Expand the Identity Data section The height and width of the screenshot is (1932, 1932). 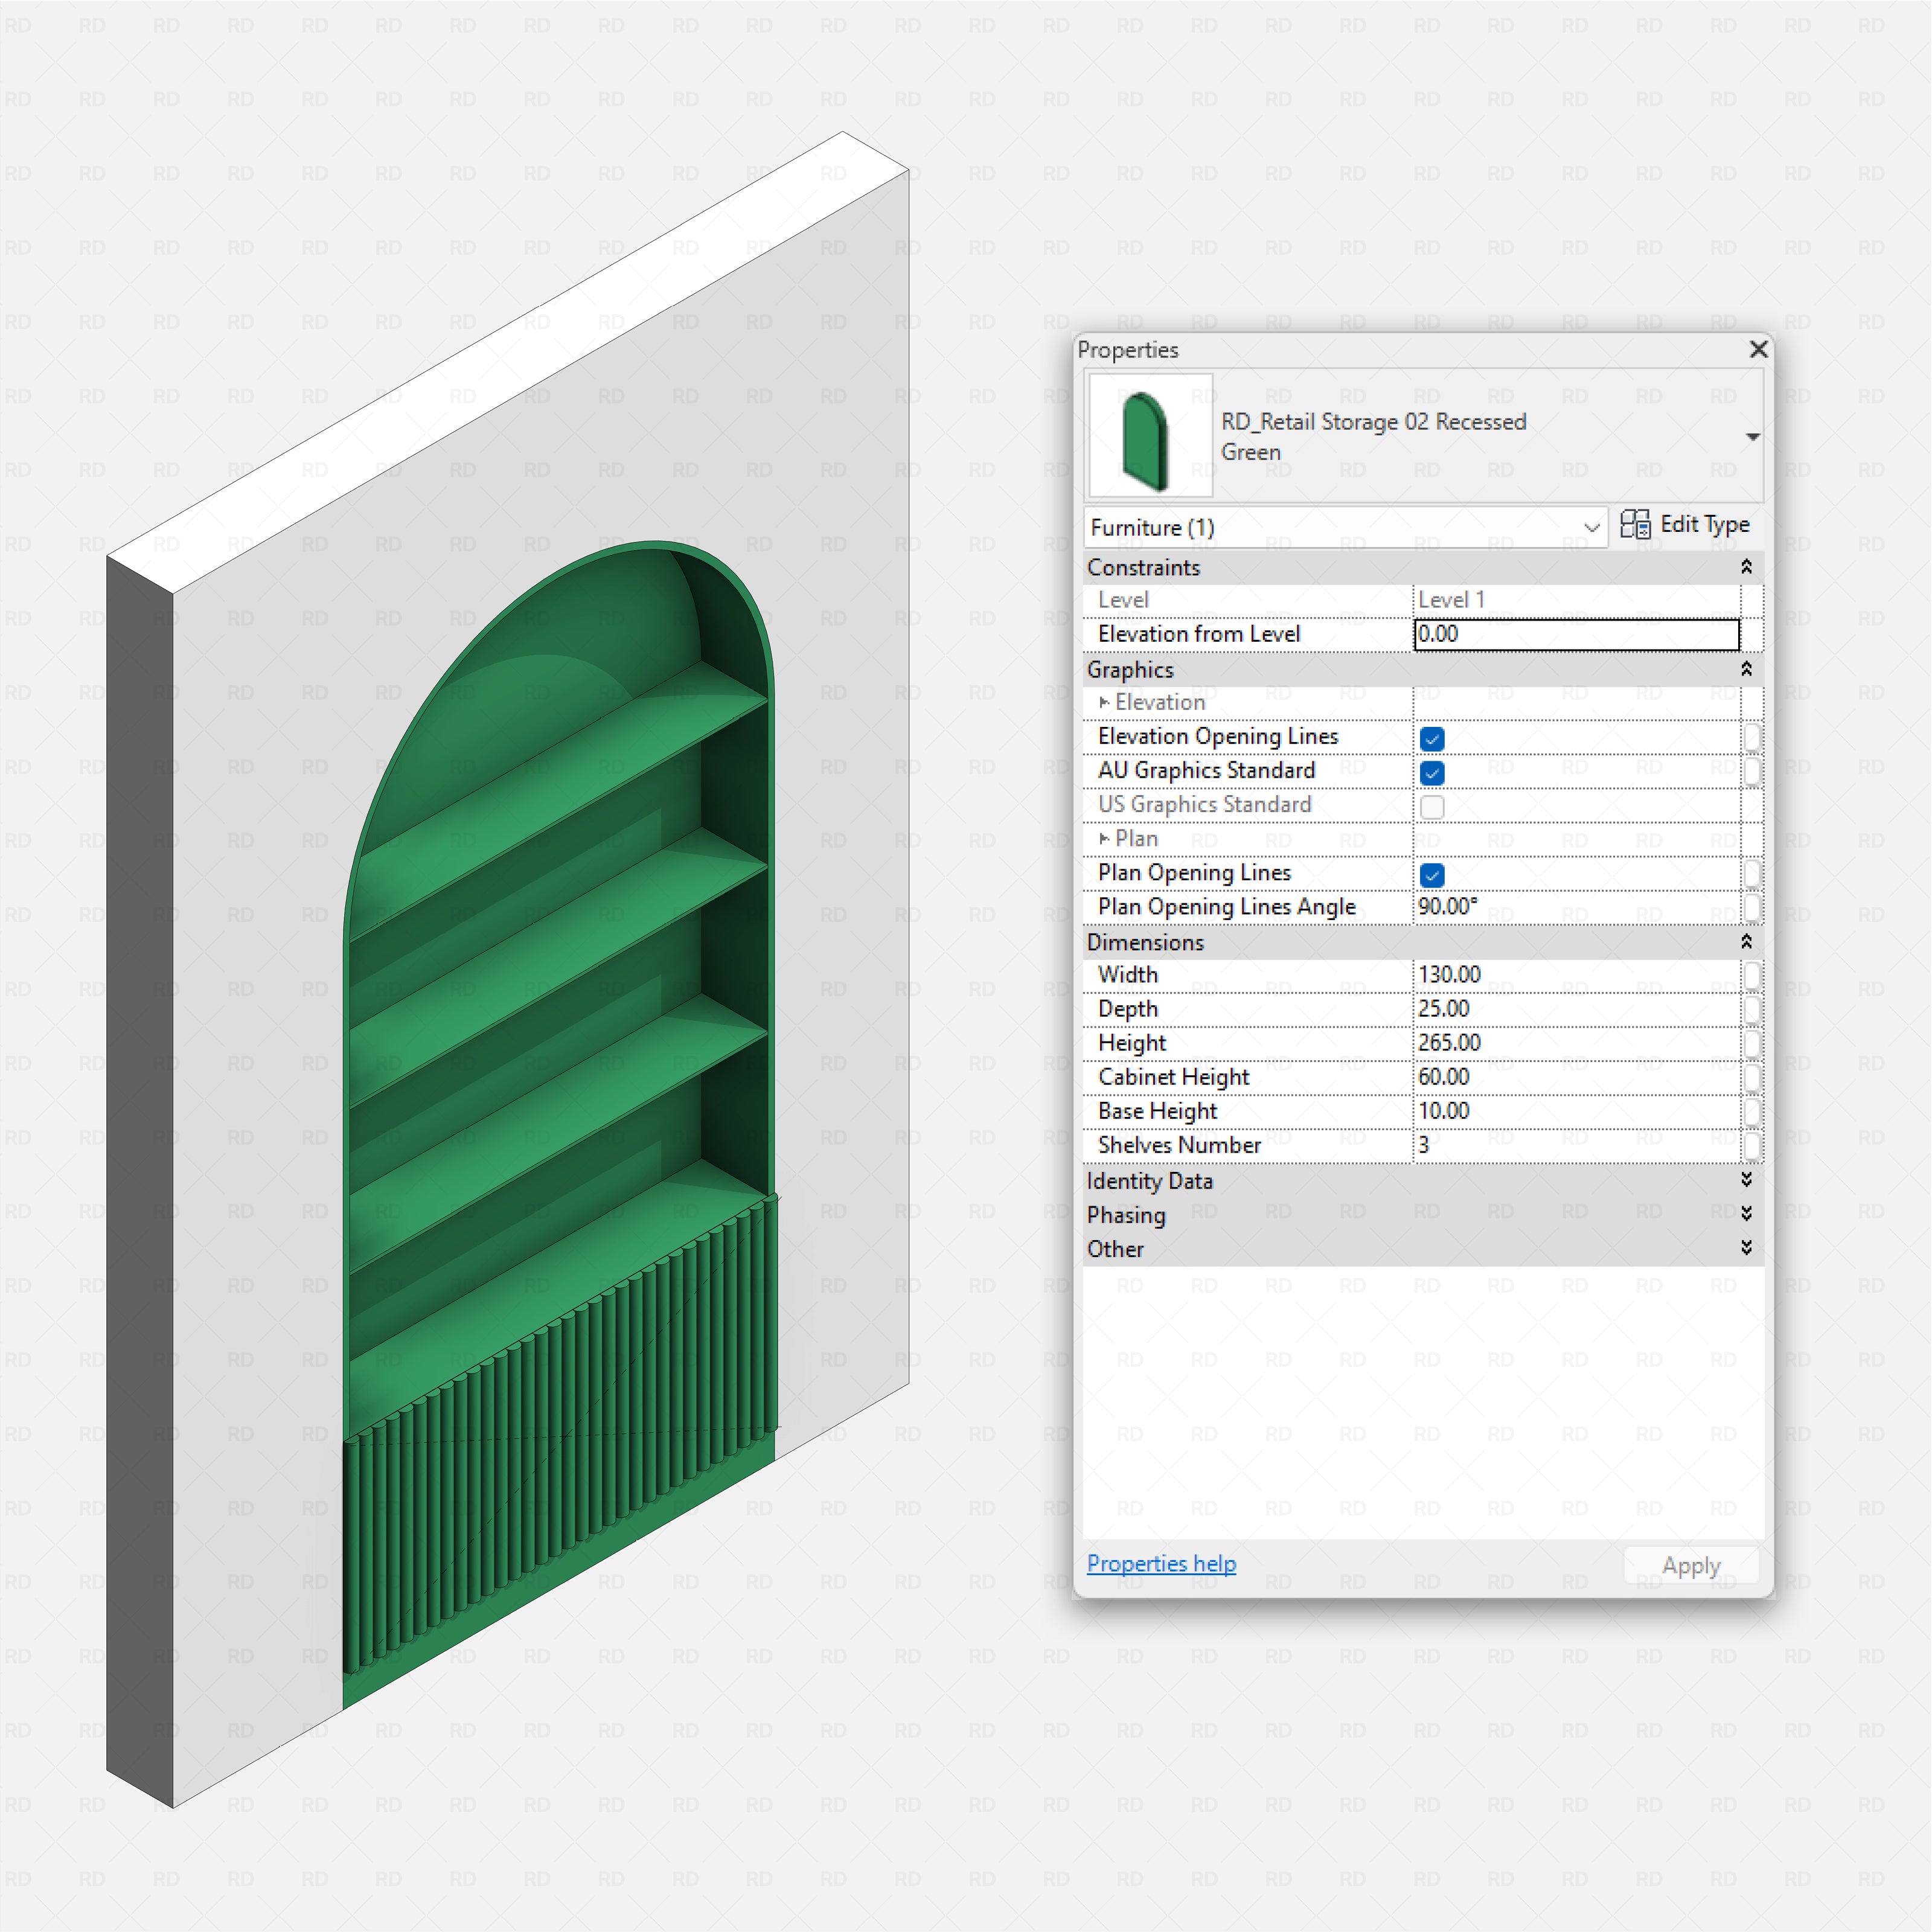point(1746,1180)
